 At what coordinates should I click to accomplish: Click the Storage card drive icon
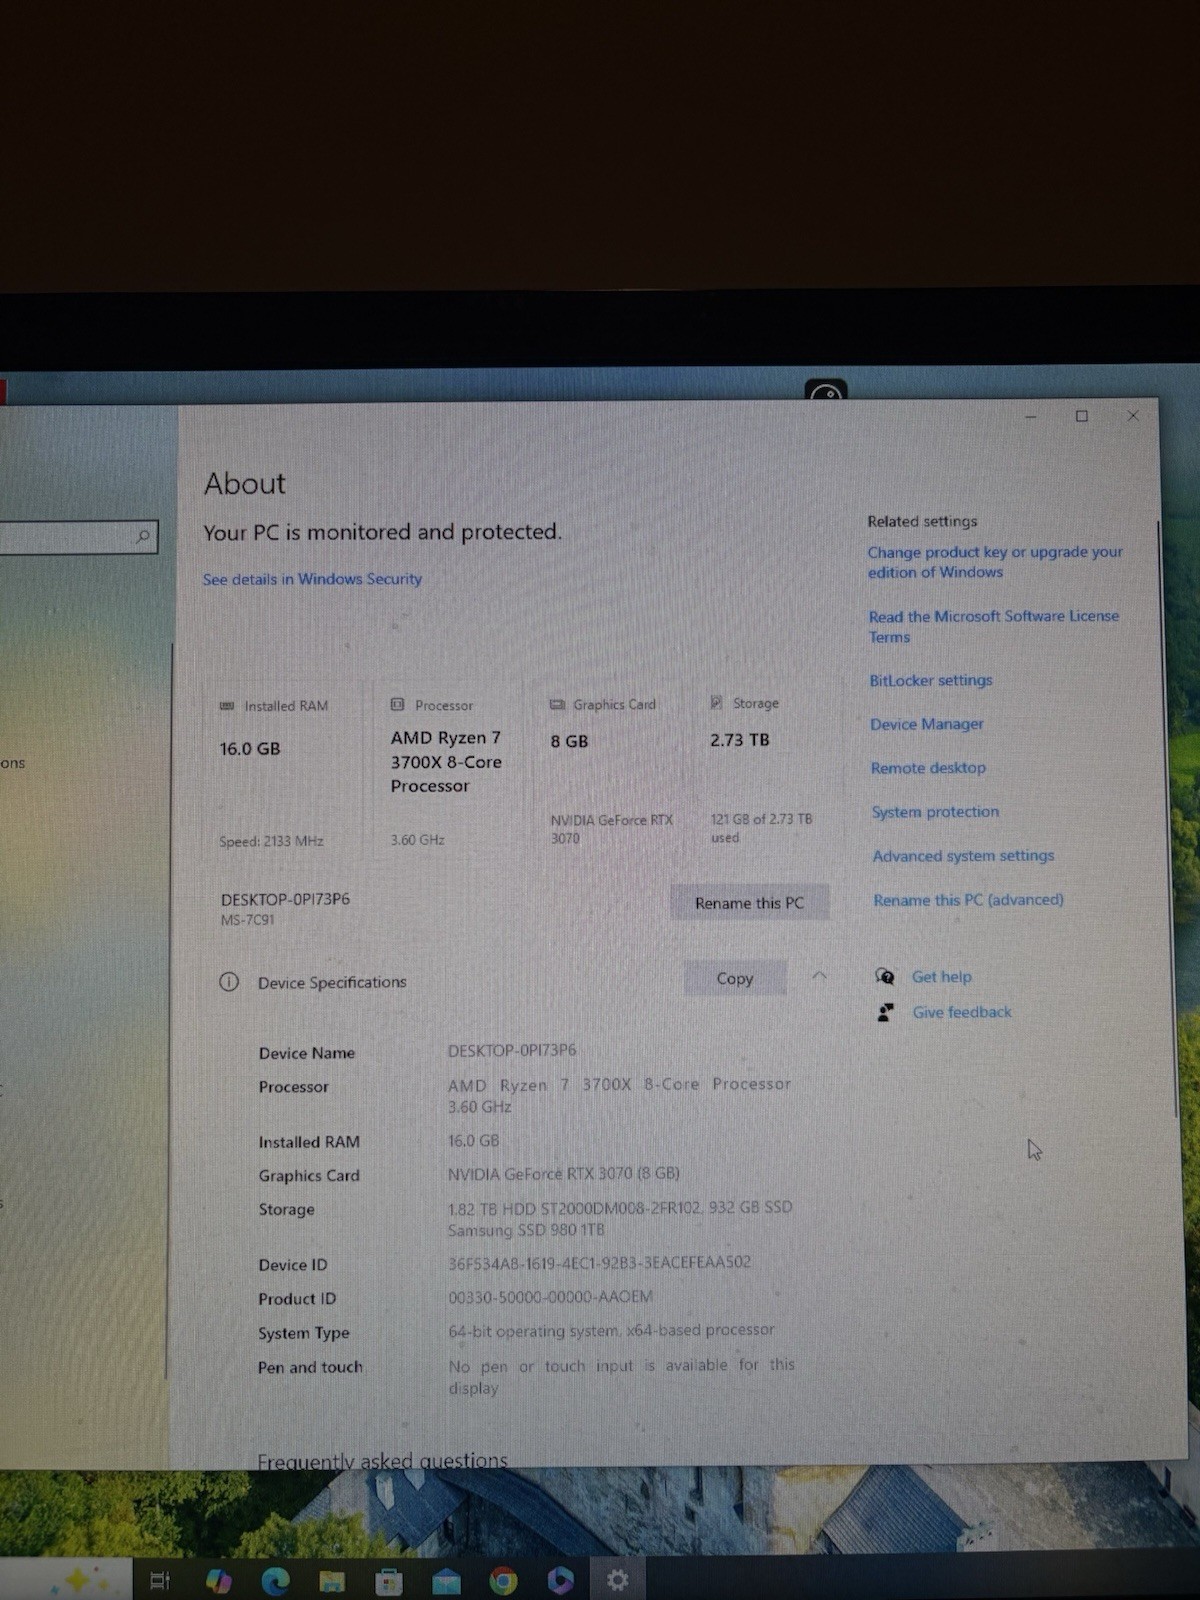[x=716, y=703]
